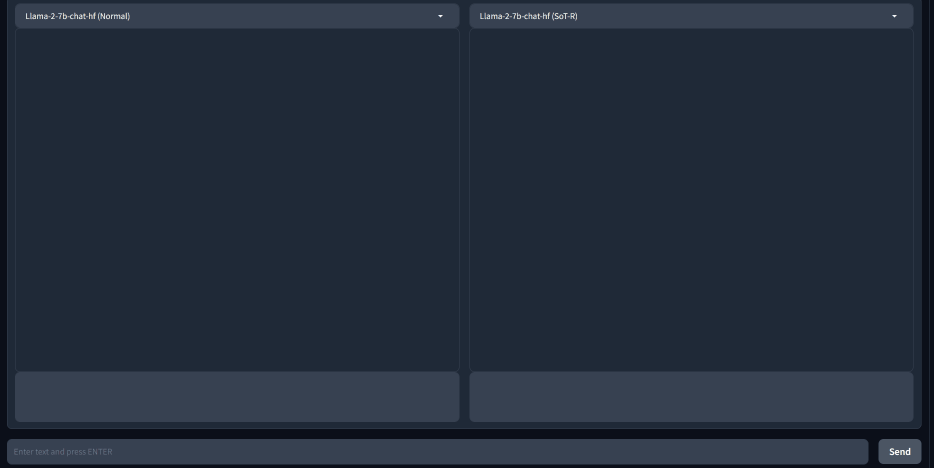Click inside the right SoT-R chat panel
Screen dimensions: 934x468
691,200
